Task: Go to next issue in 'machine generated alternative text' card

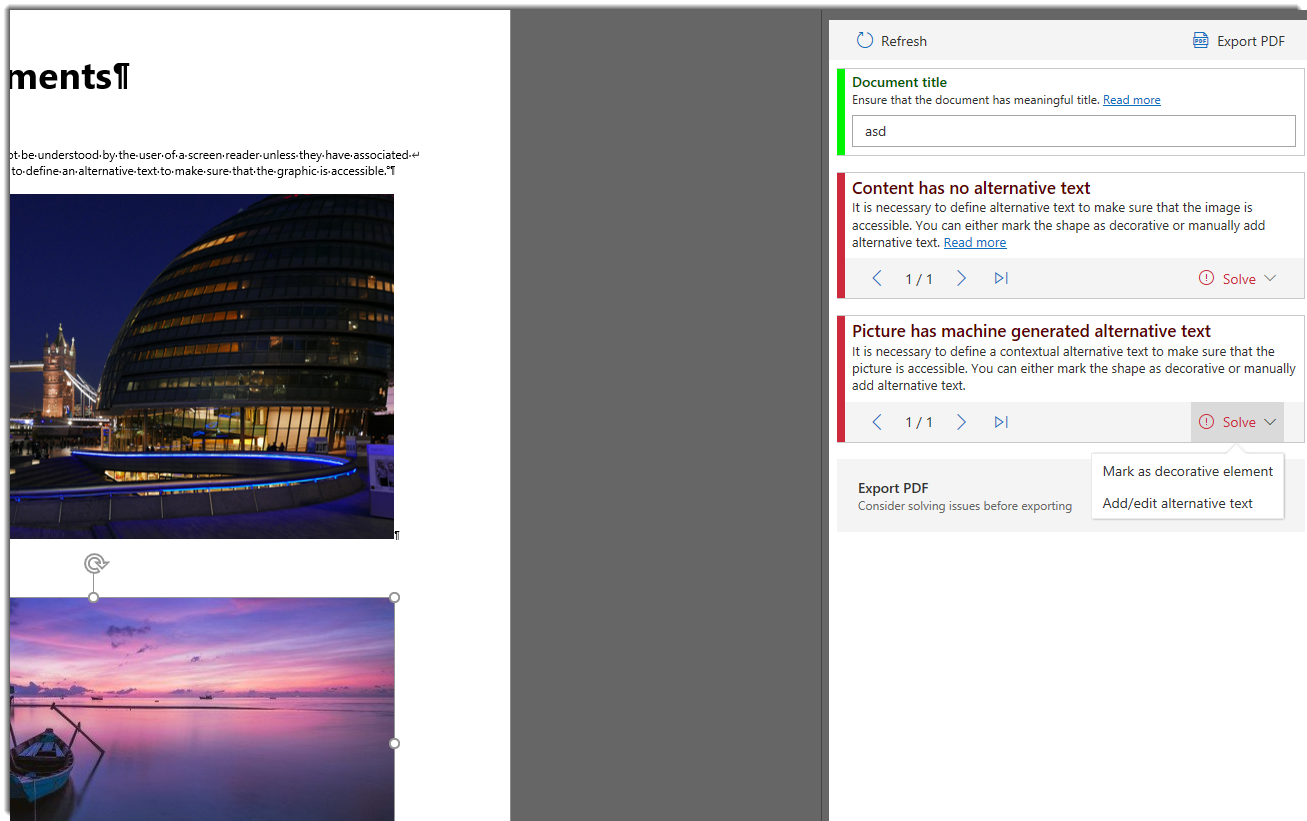Action: click(961, 422)
